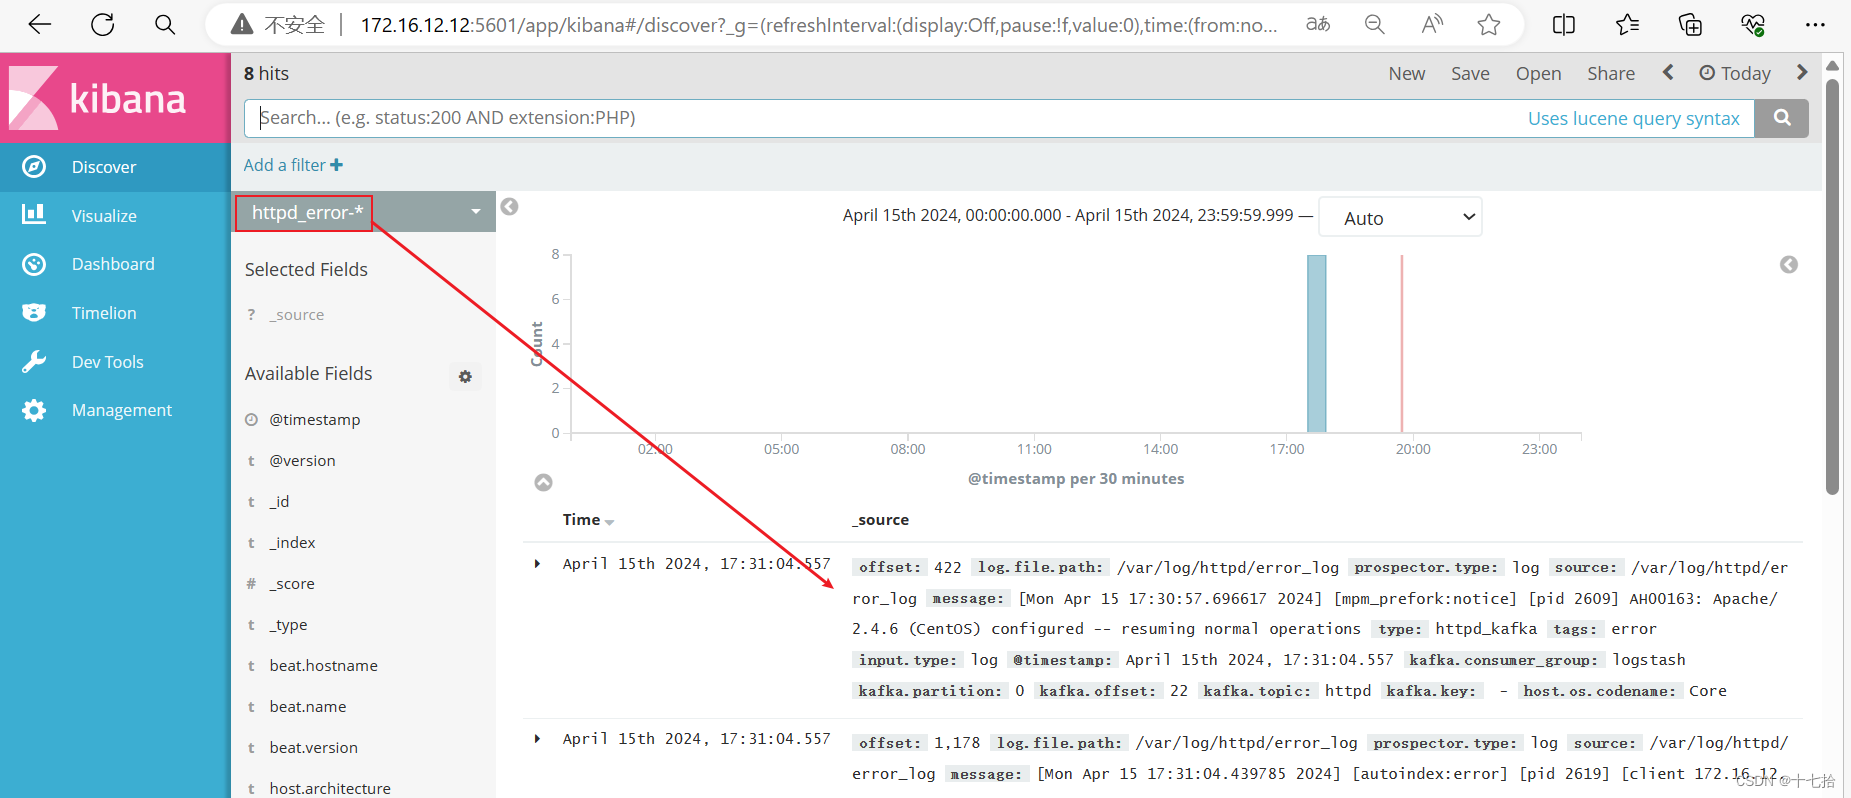The image size is (1851, 798).
Task: Click Open saved search
Action: (x=1538, y=73)
